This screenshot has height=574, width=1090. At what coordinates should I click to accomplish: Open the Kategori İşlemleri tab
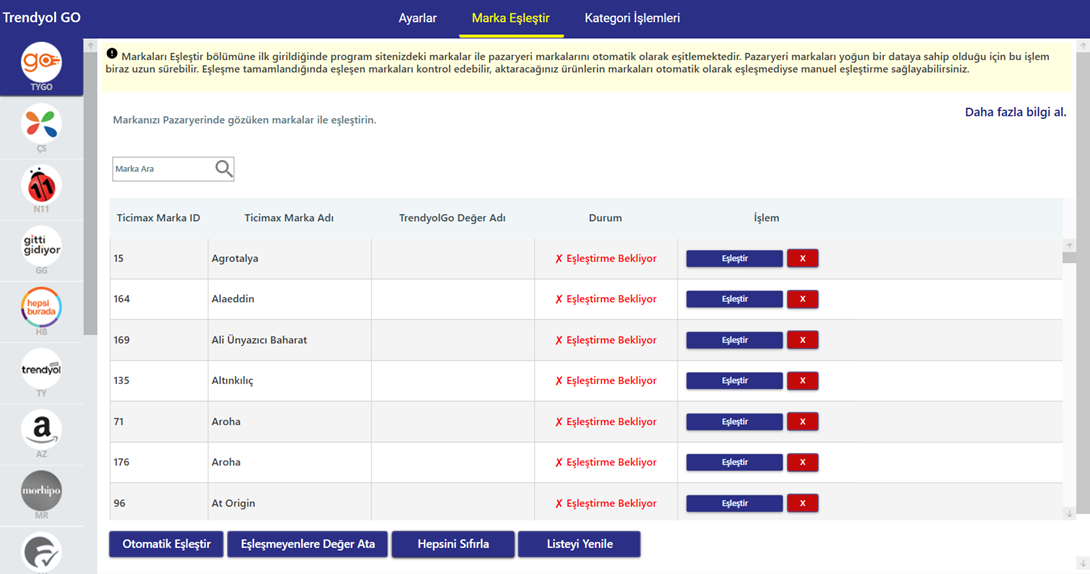632,18
